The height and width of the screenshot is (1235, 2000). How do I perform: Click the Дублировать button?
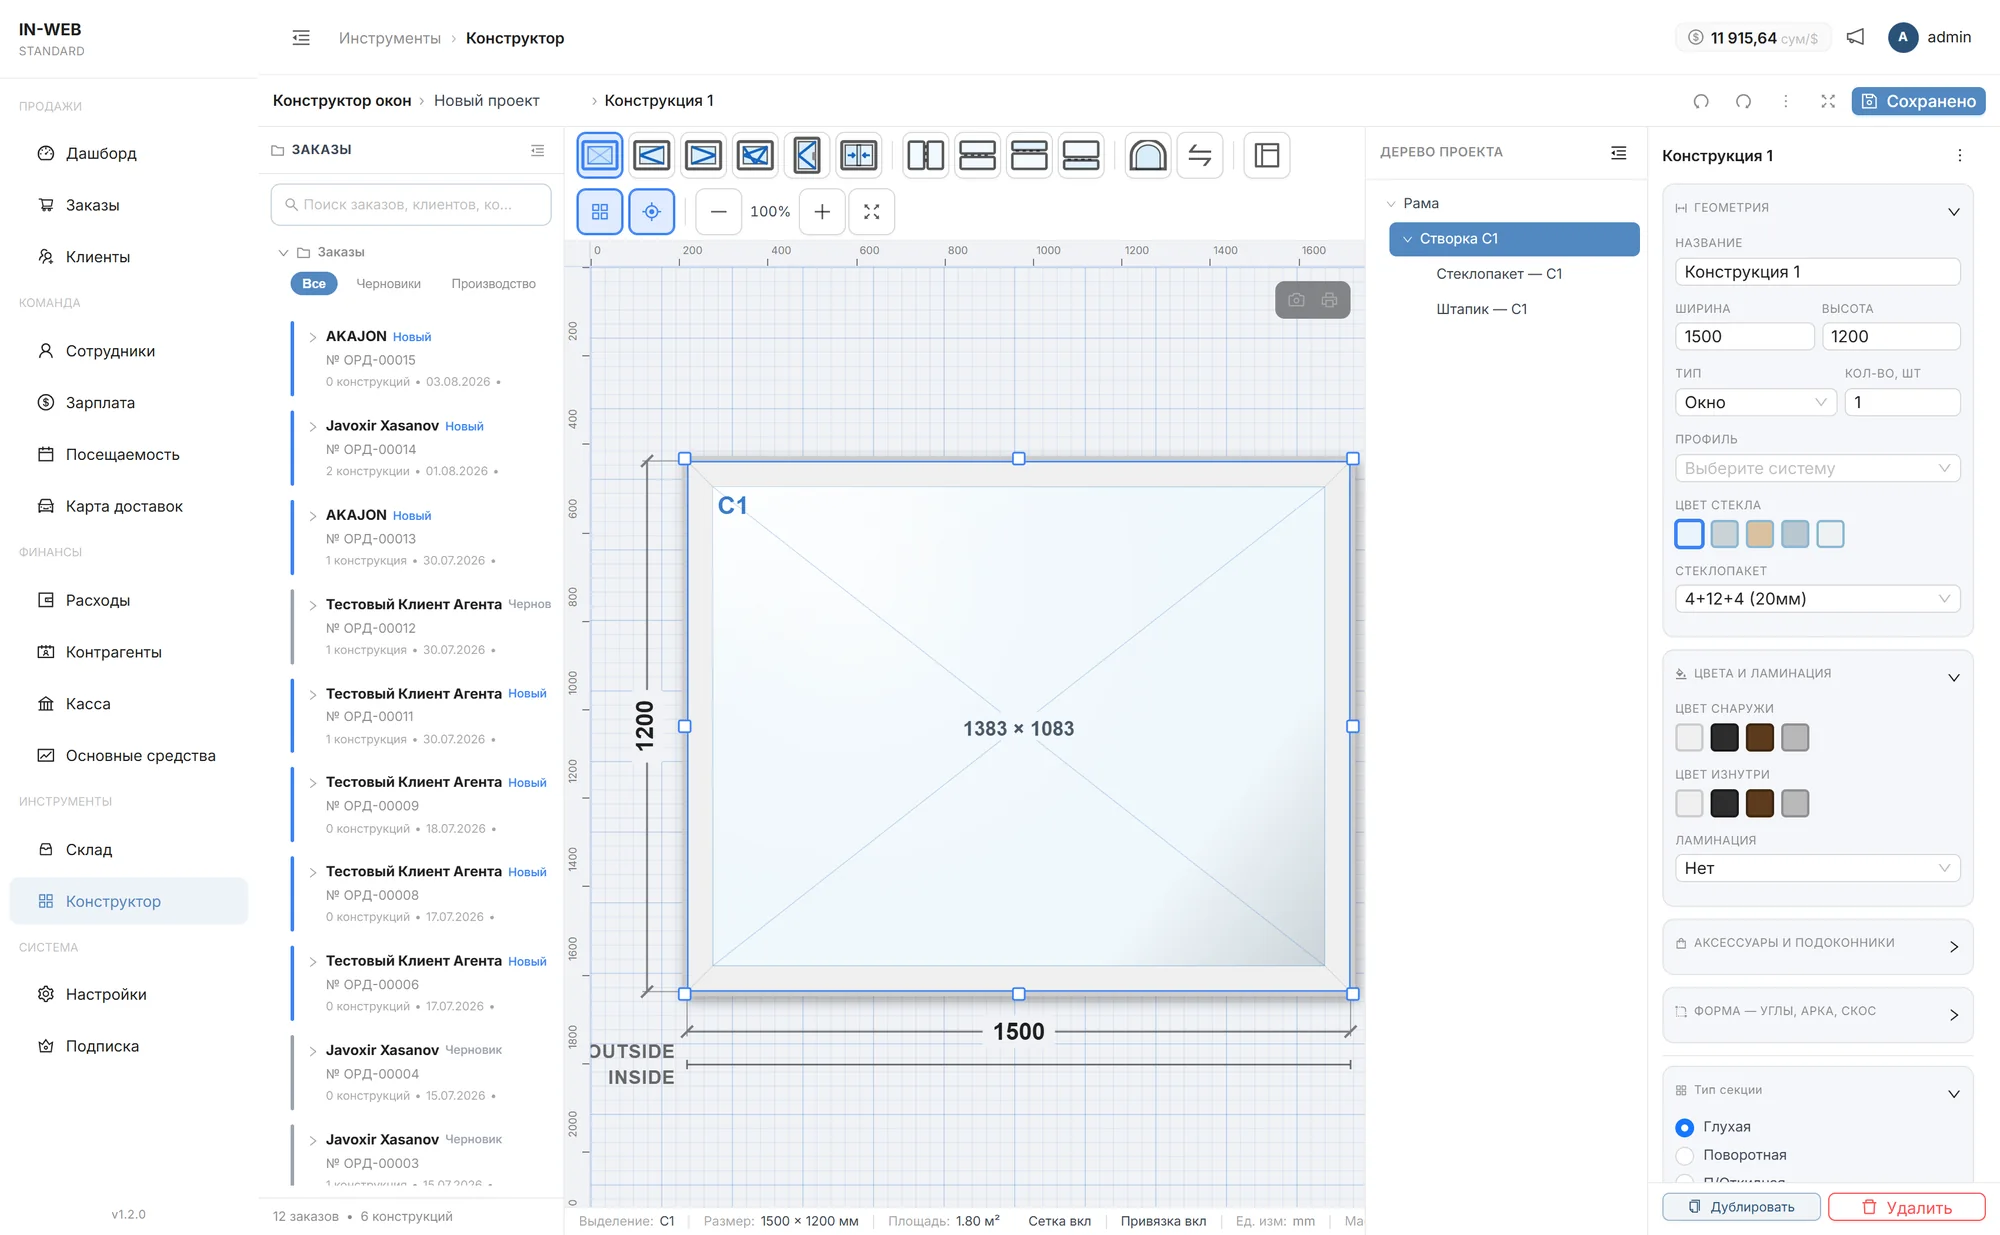click(x=1741, y=1207)
